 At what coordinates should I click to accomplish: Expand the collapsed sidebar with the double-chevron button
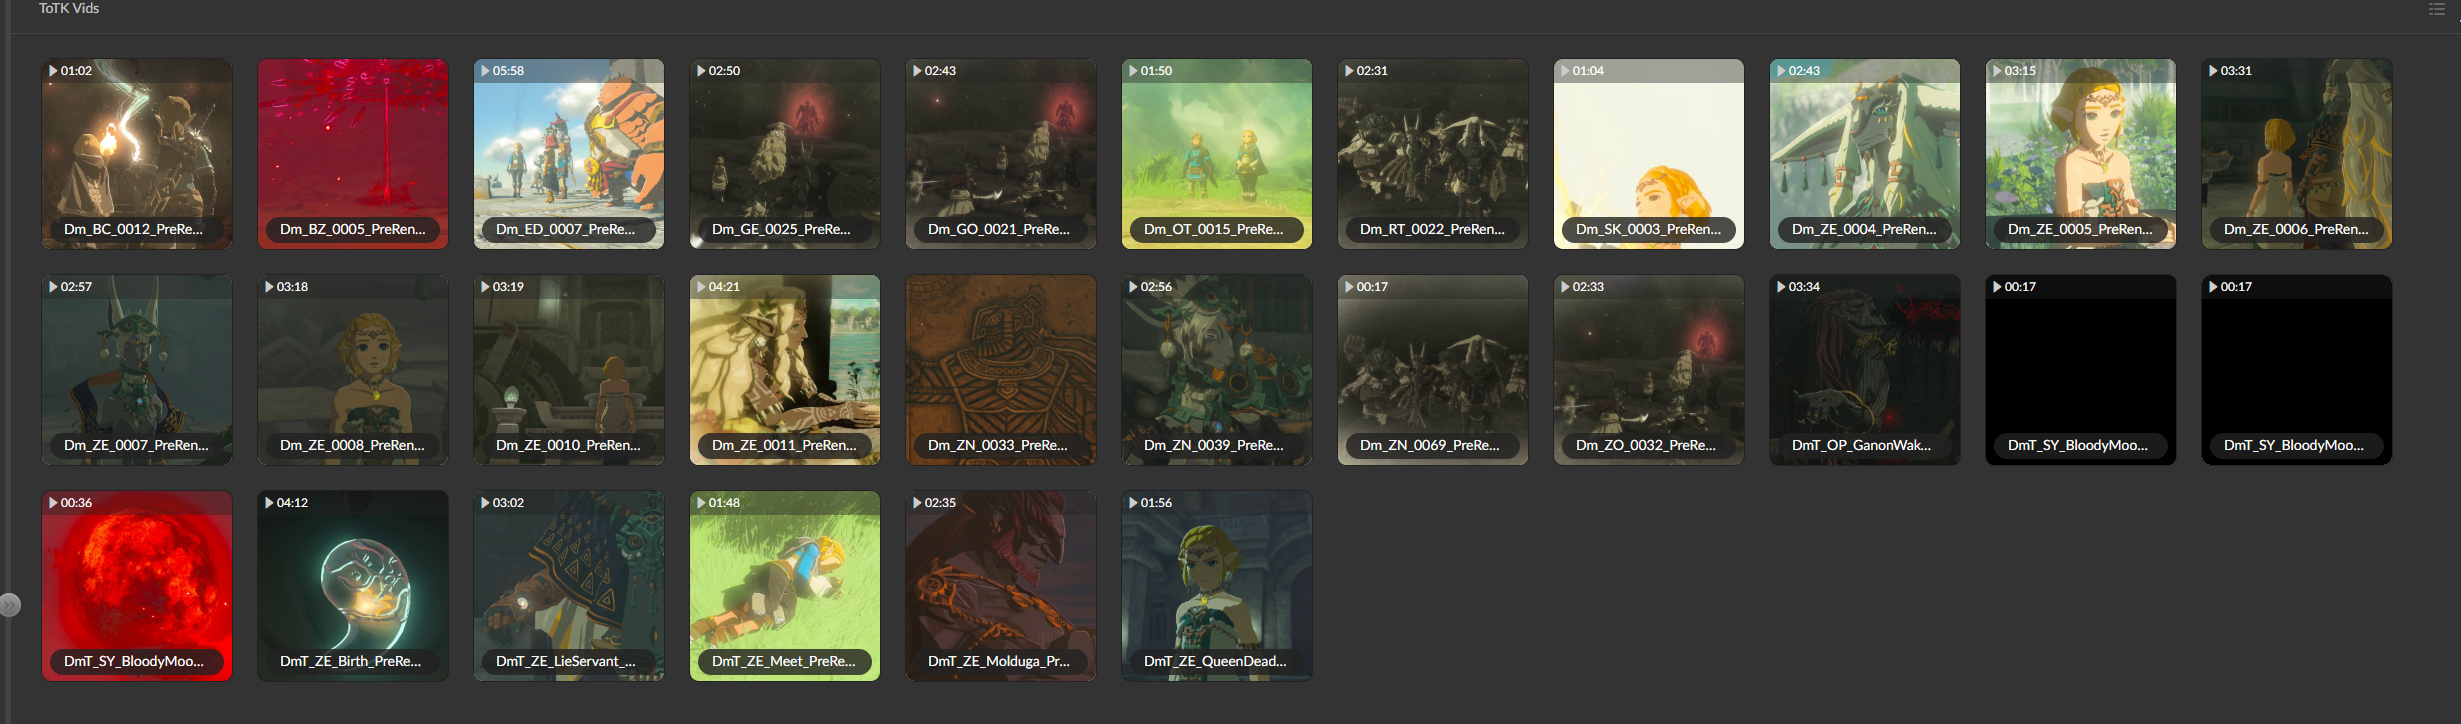pos(10,605)
